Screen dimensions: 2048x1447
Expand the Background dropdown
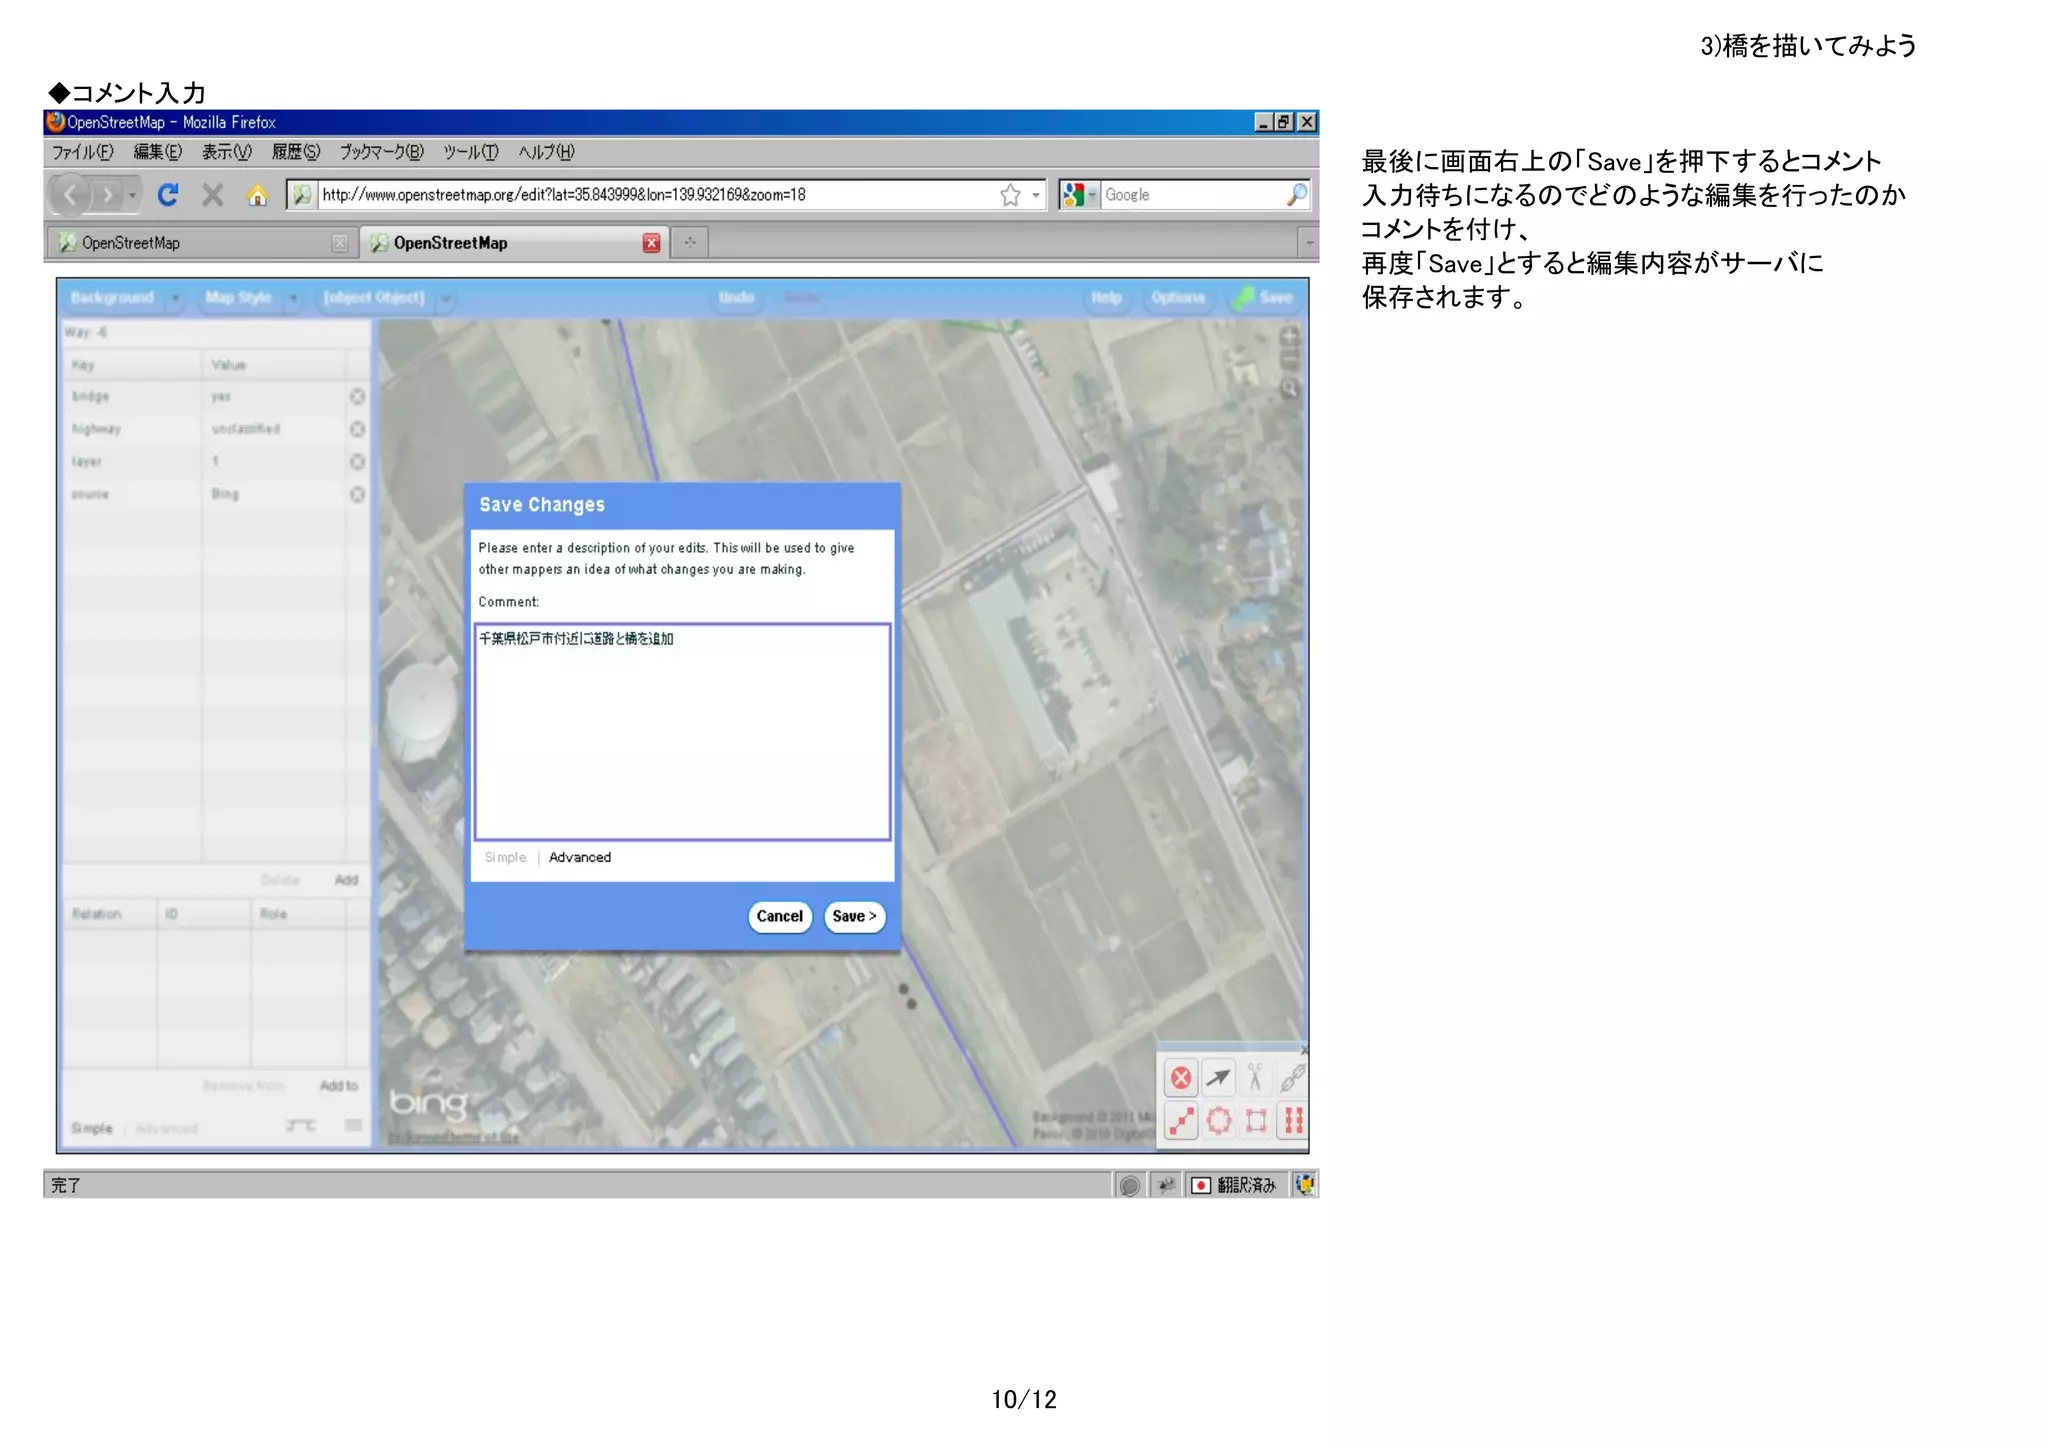[x=175, y=298]
